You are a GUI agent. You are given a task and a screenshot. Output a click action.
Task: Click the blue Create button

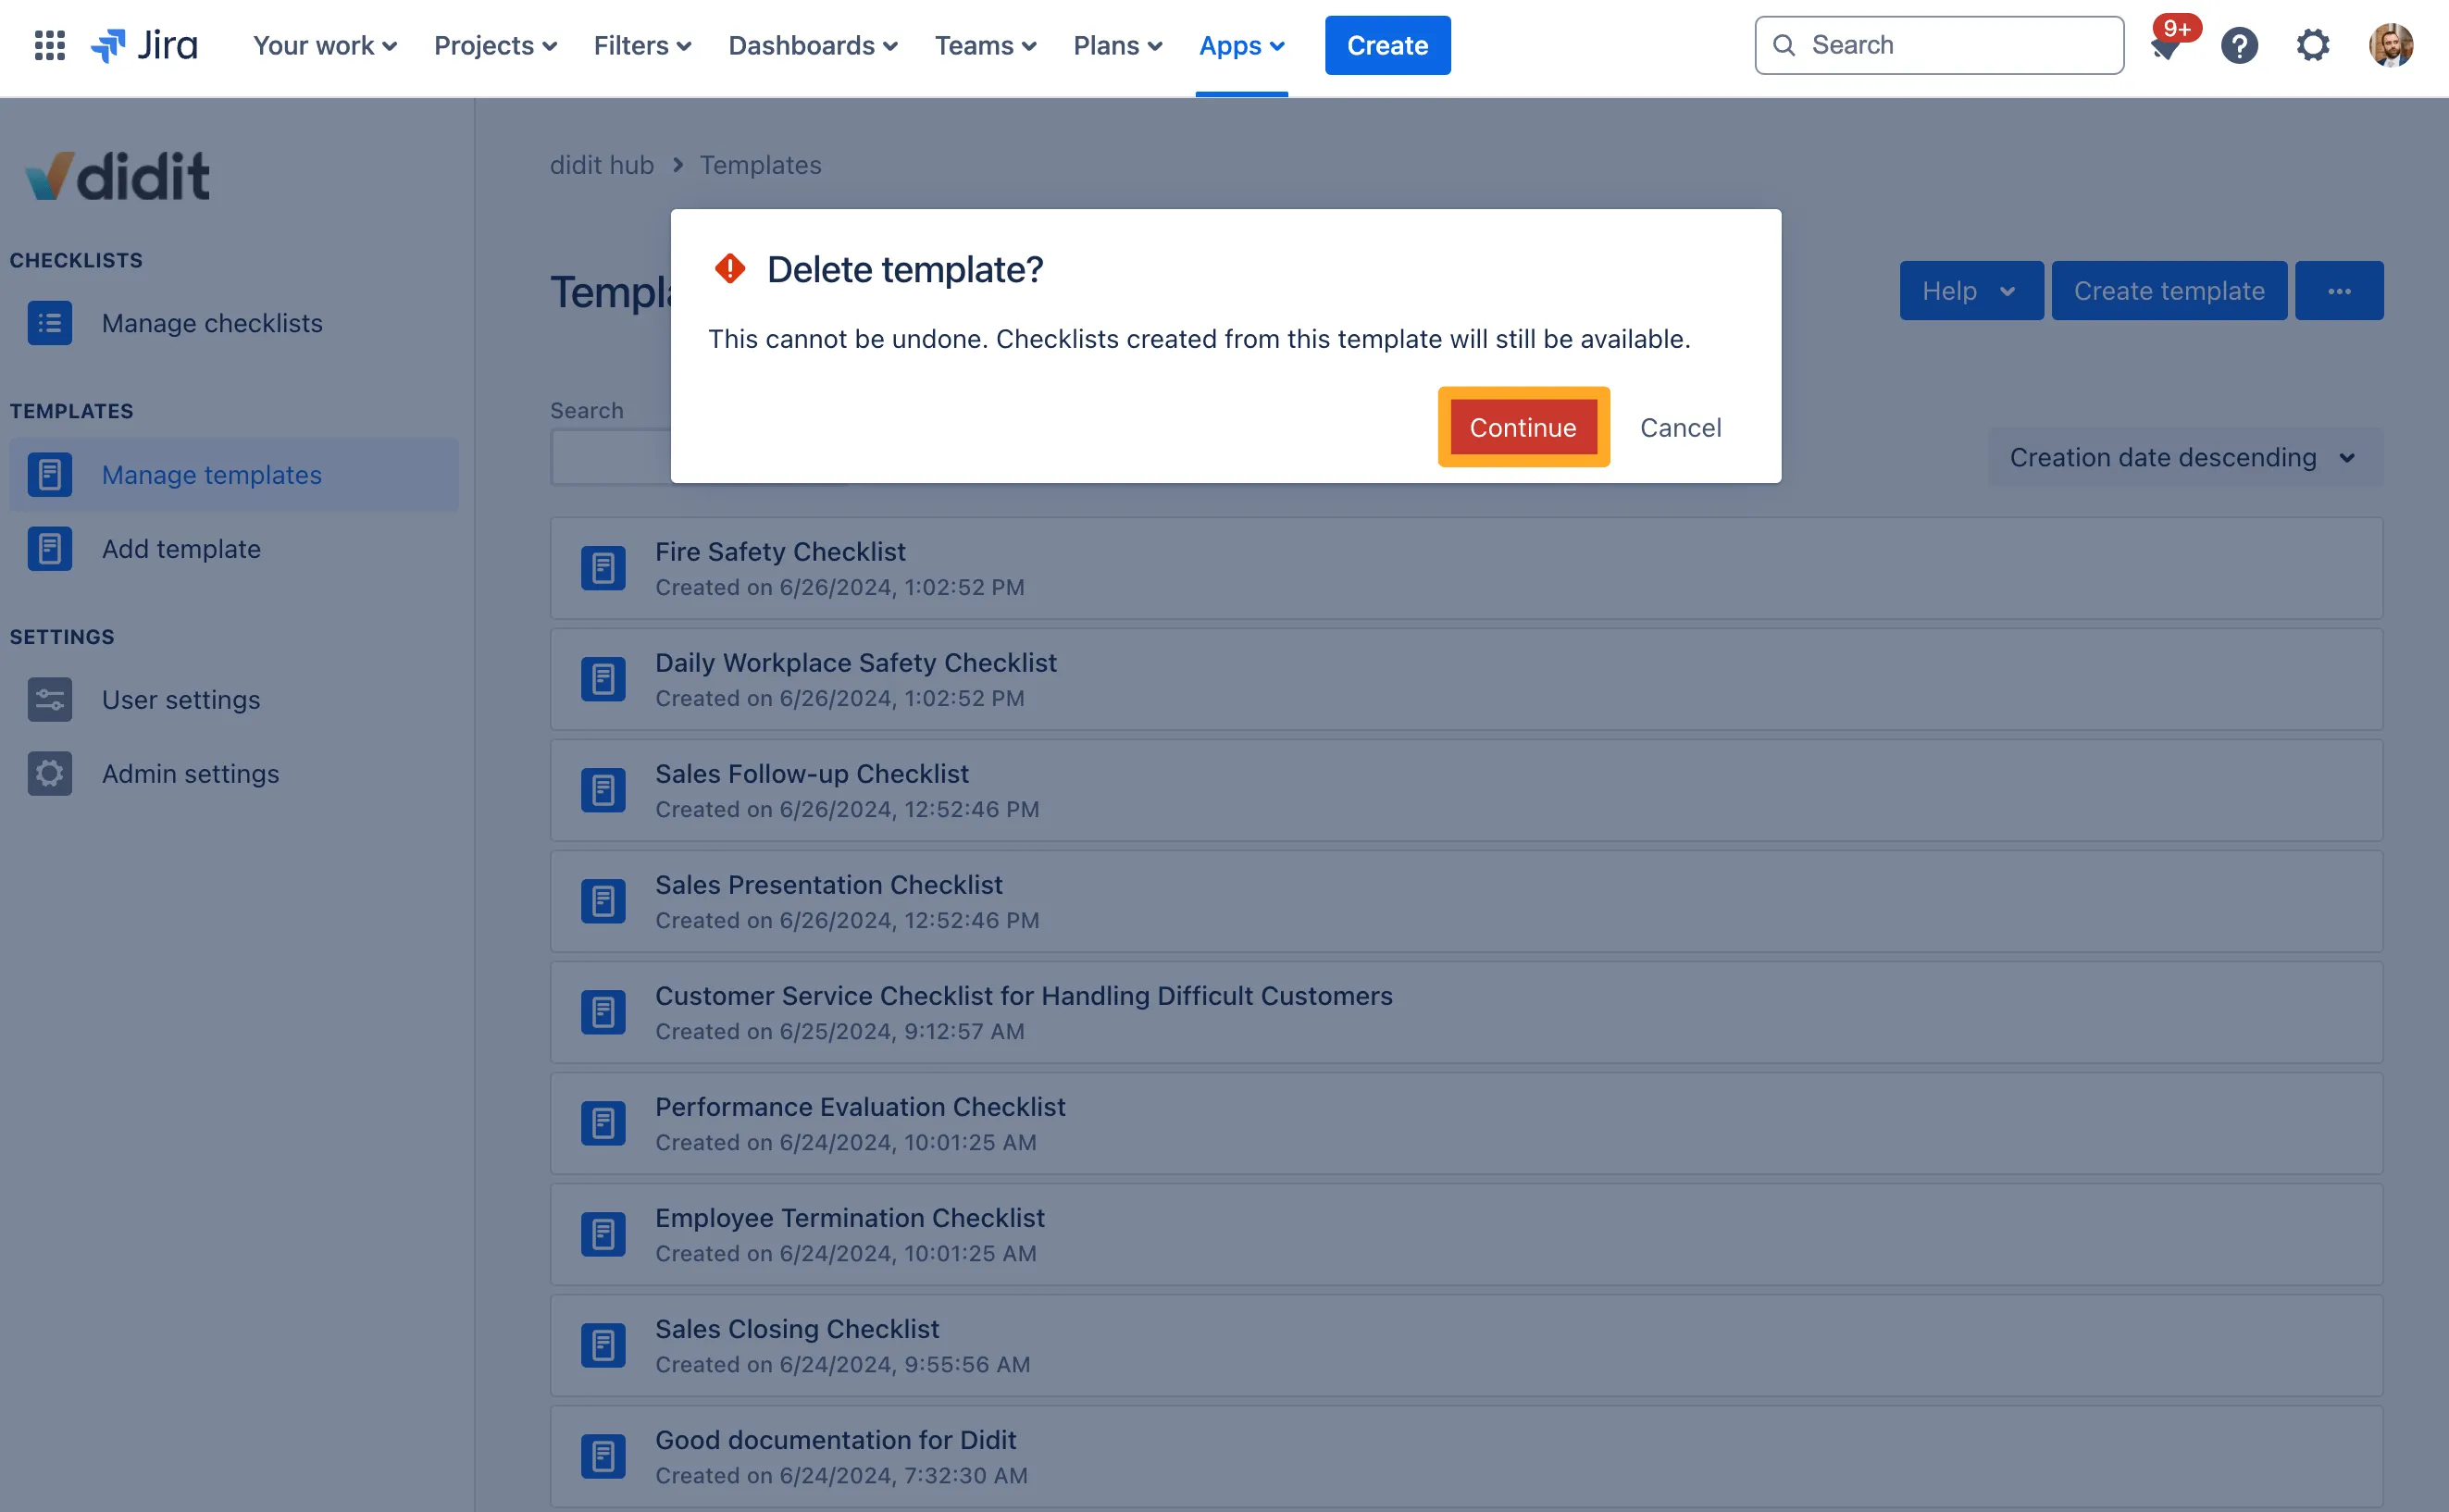(x=1387, y=45)
